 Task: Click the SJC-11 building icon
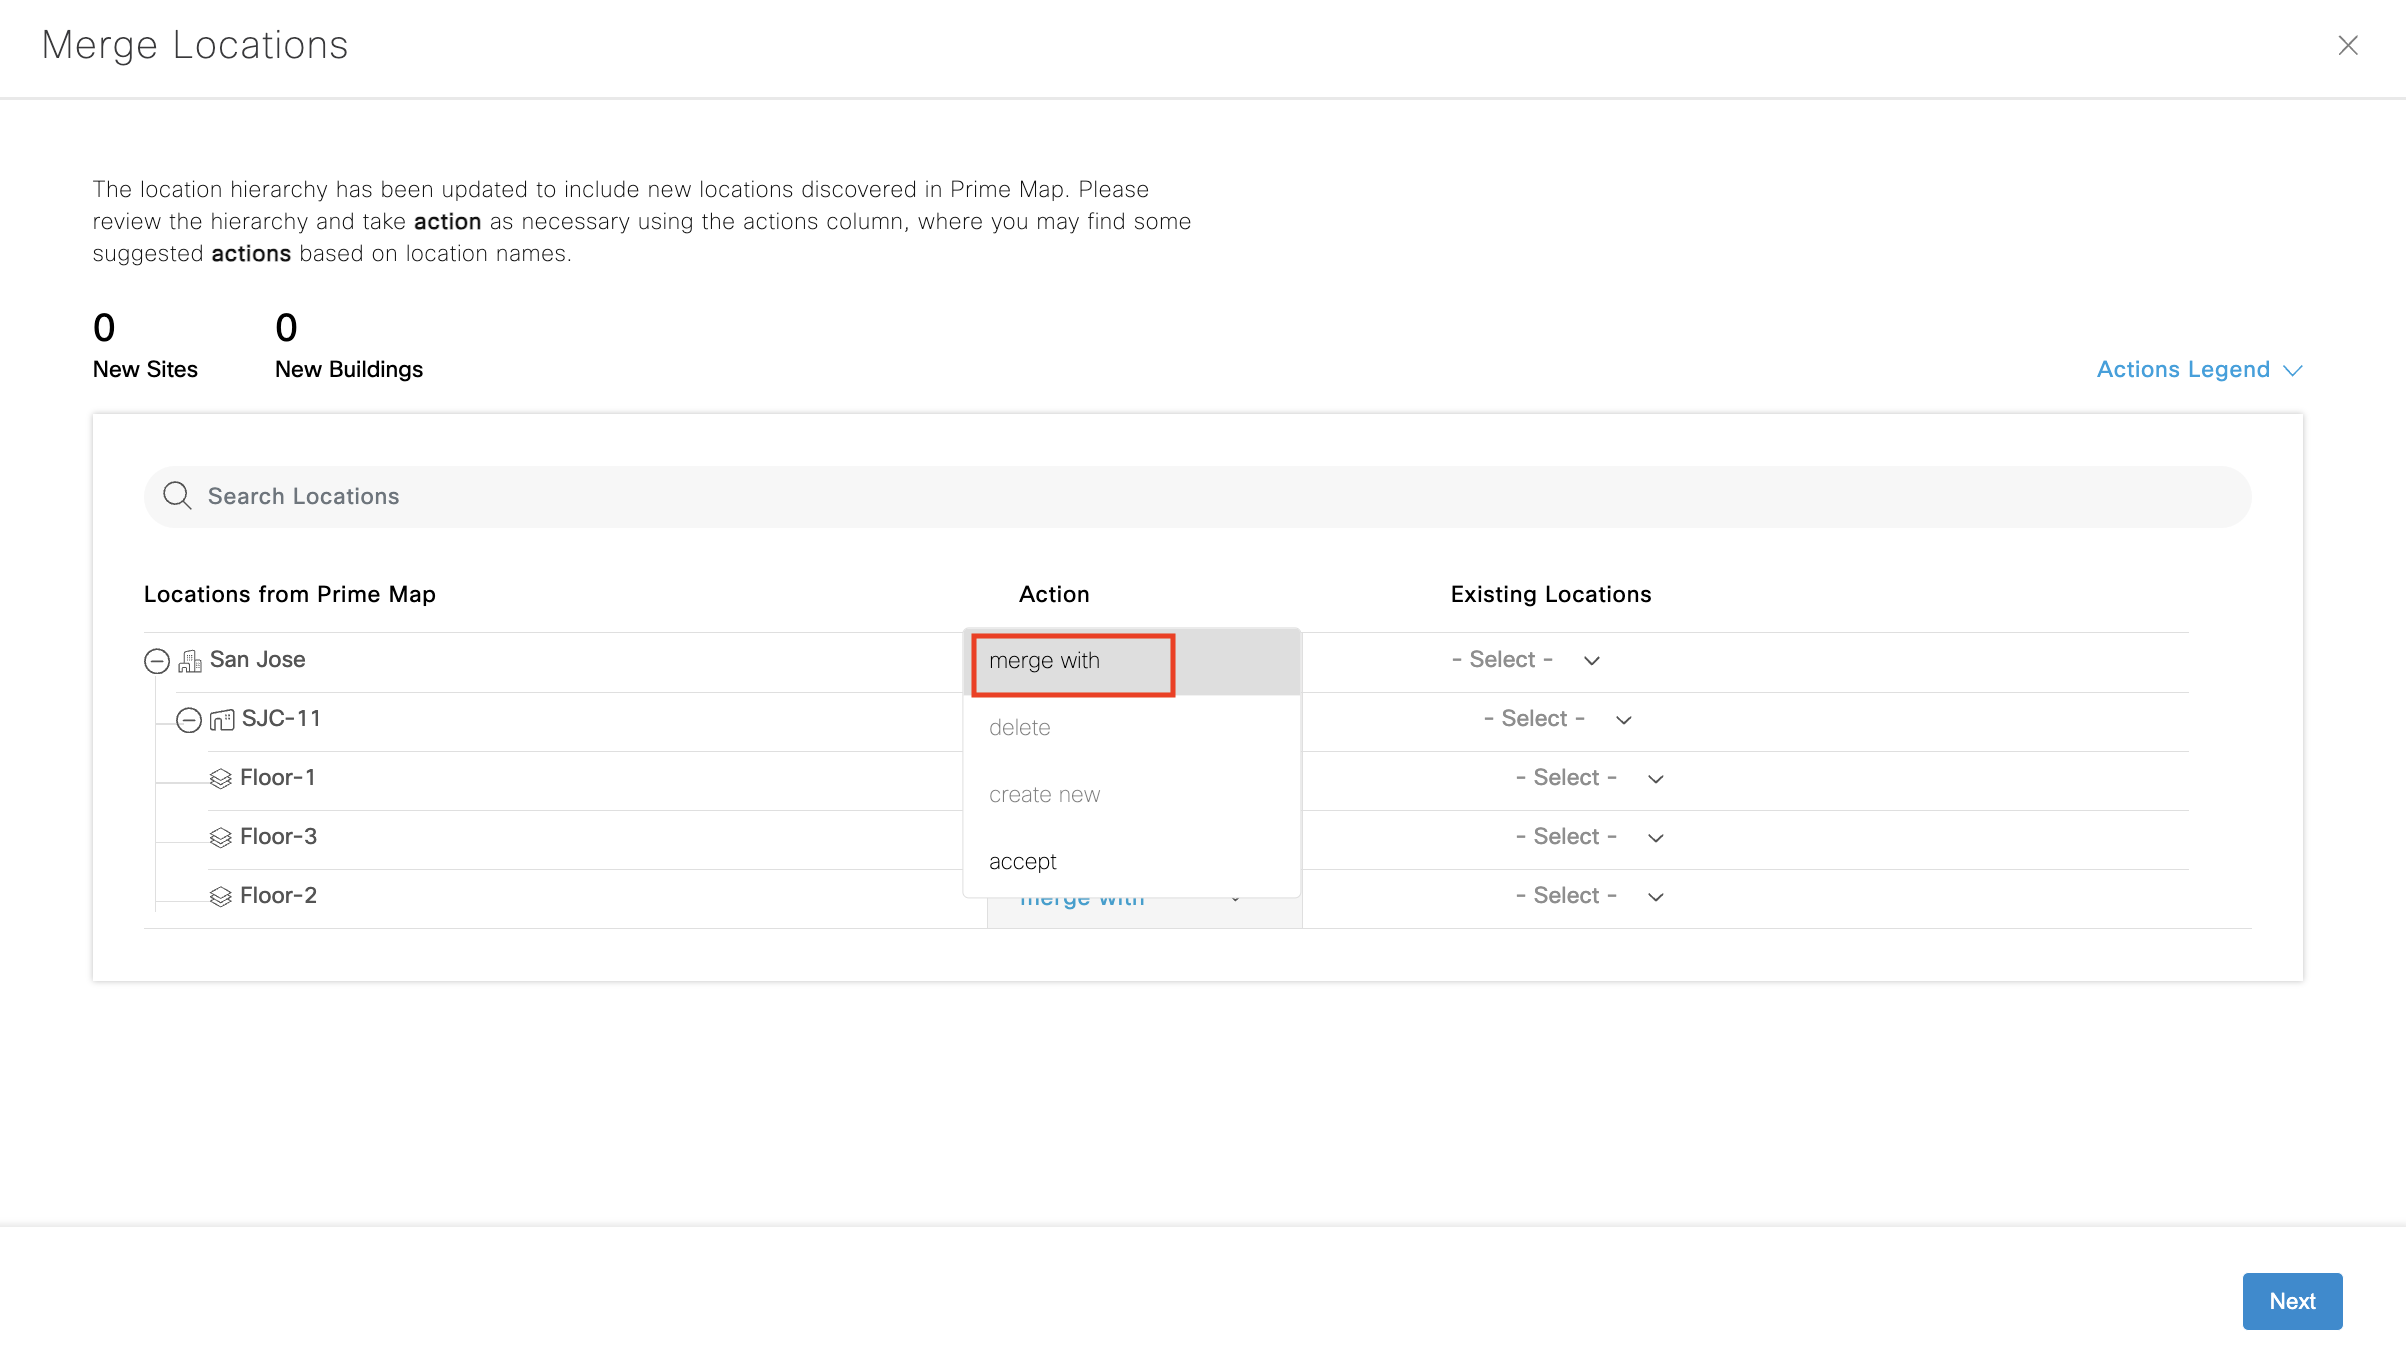(222, 720)
